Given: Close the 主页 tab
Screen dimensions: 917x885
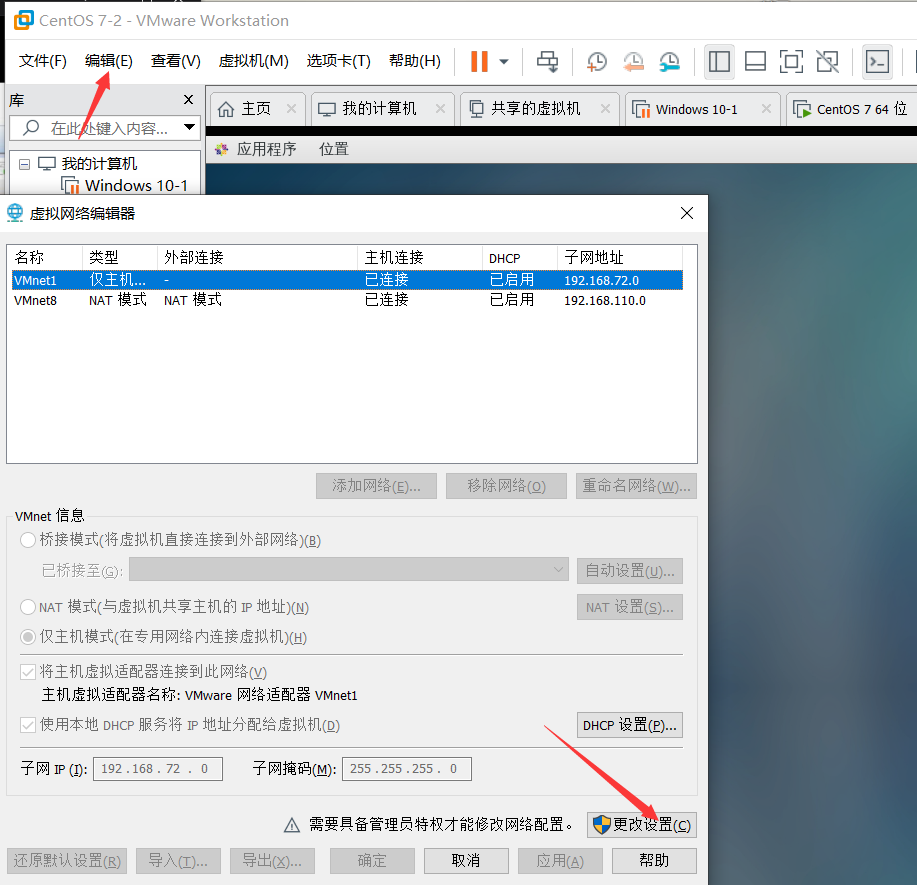Looking at the screenshot, I should (291, 108).
